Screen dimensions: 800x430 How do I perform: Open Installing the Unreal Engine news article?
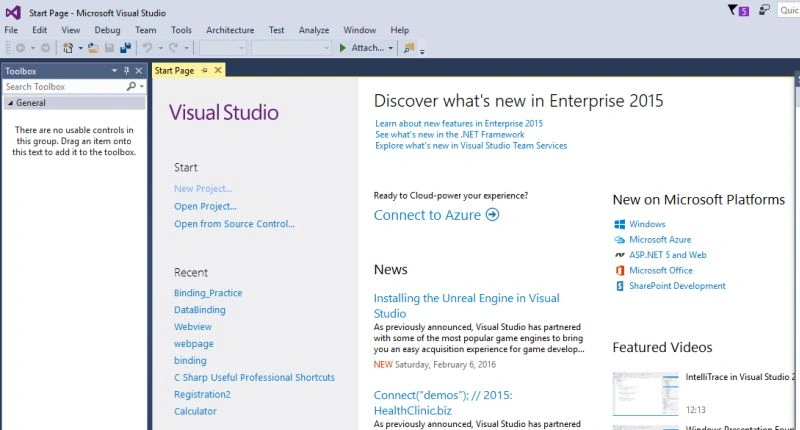click(466, 306)
